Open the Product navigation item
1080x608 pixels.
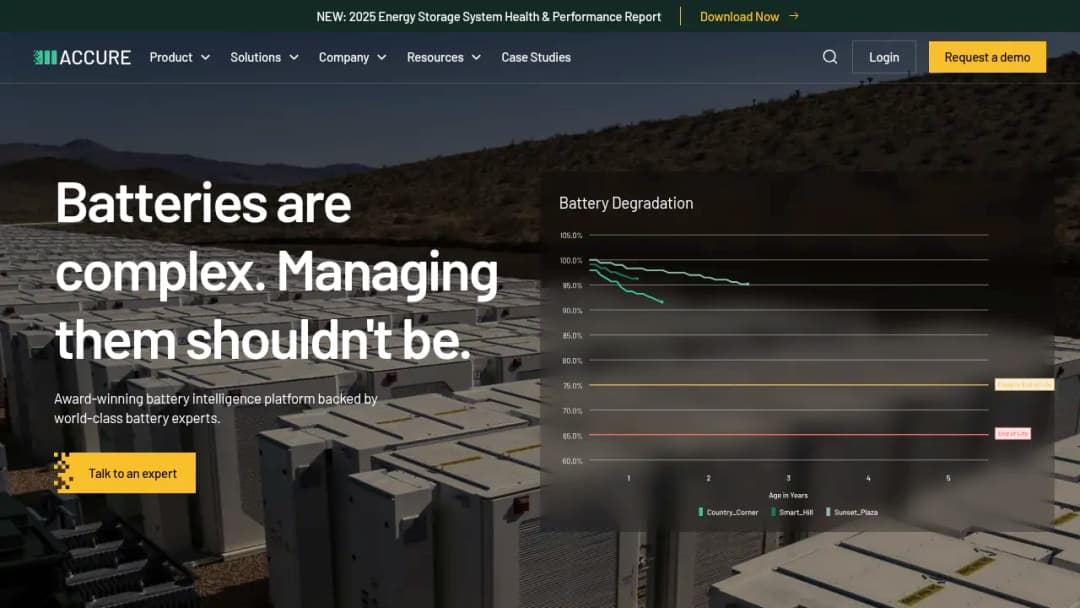[171, 57]
